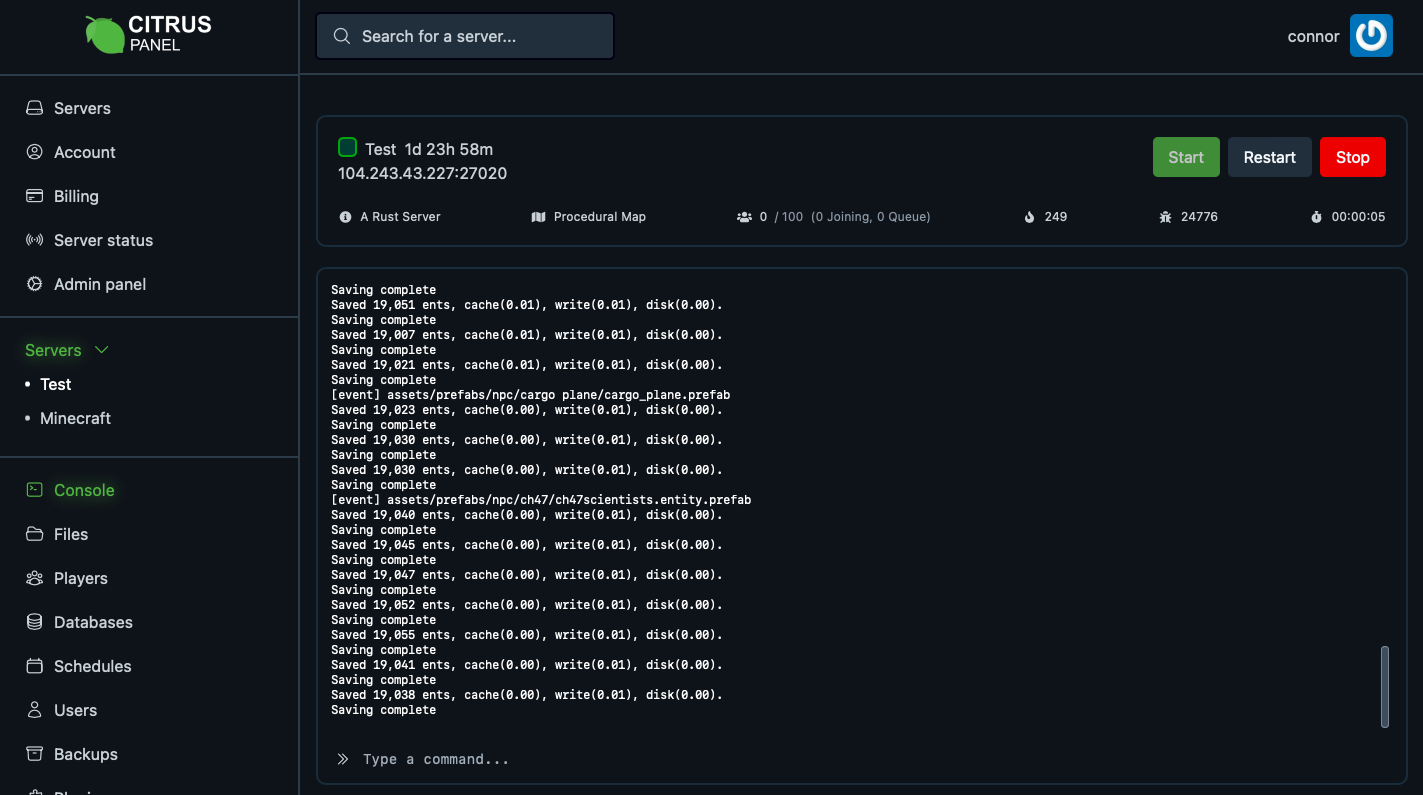Switch to the Minecraft server
The width and height of the screenshot is (1423, 795).
click(75, 418)
